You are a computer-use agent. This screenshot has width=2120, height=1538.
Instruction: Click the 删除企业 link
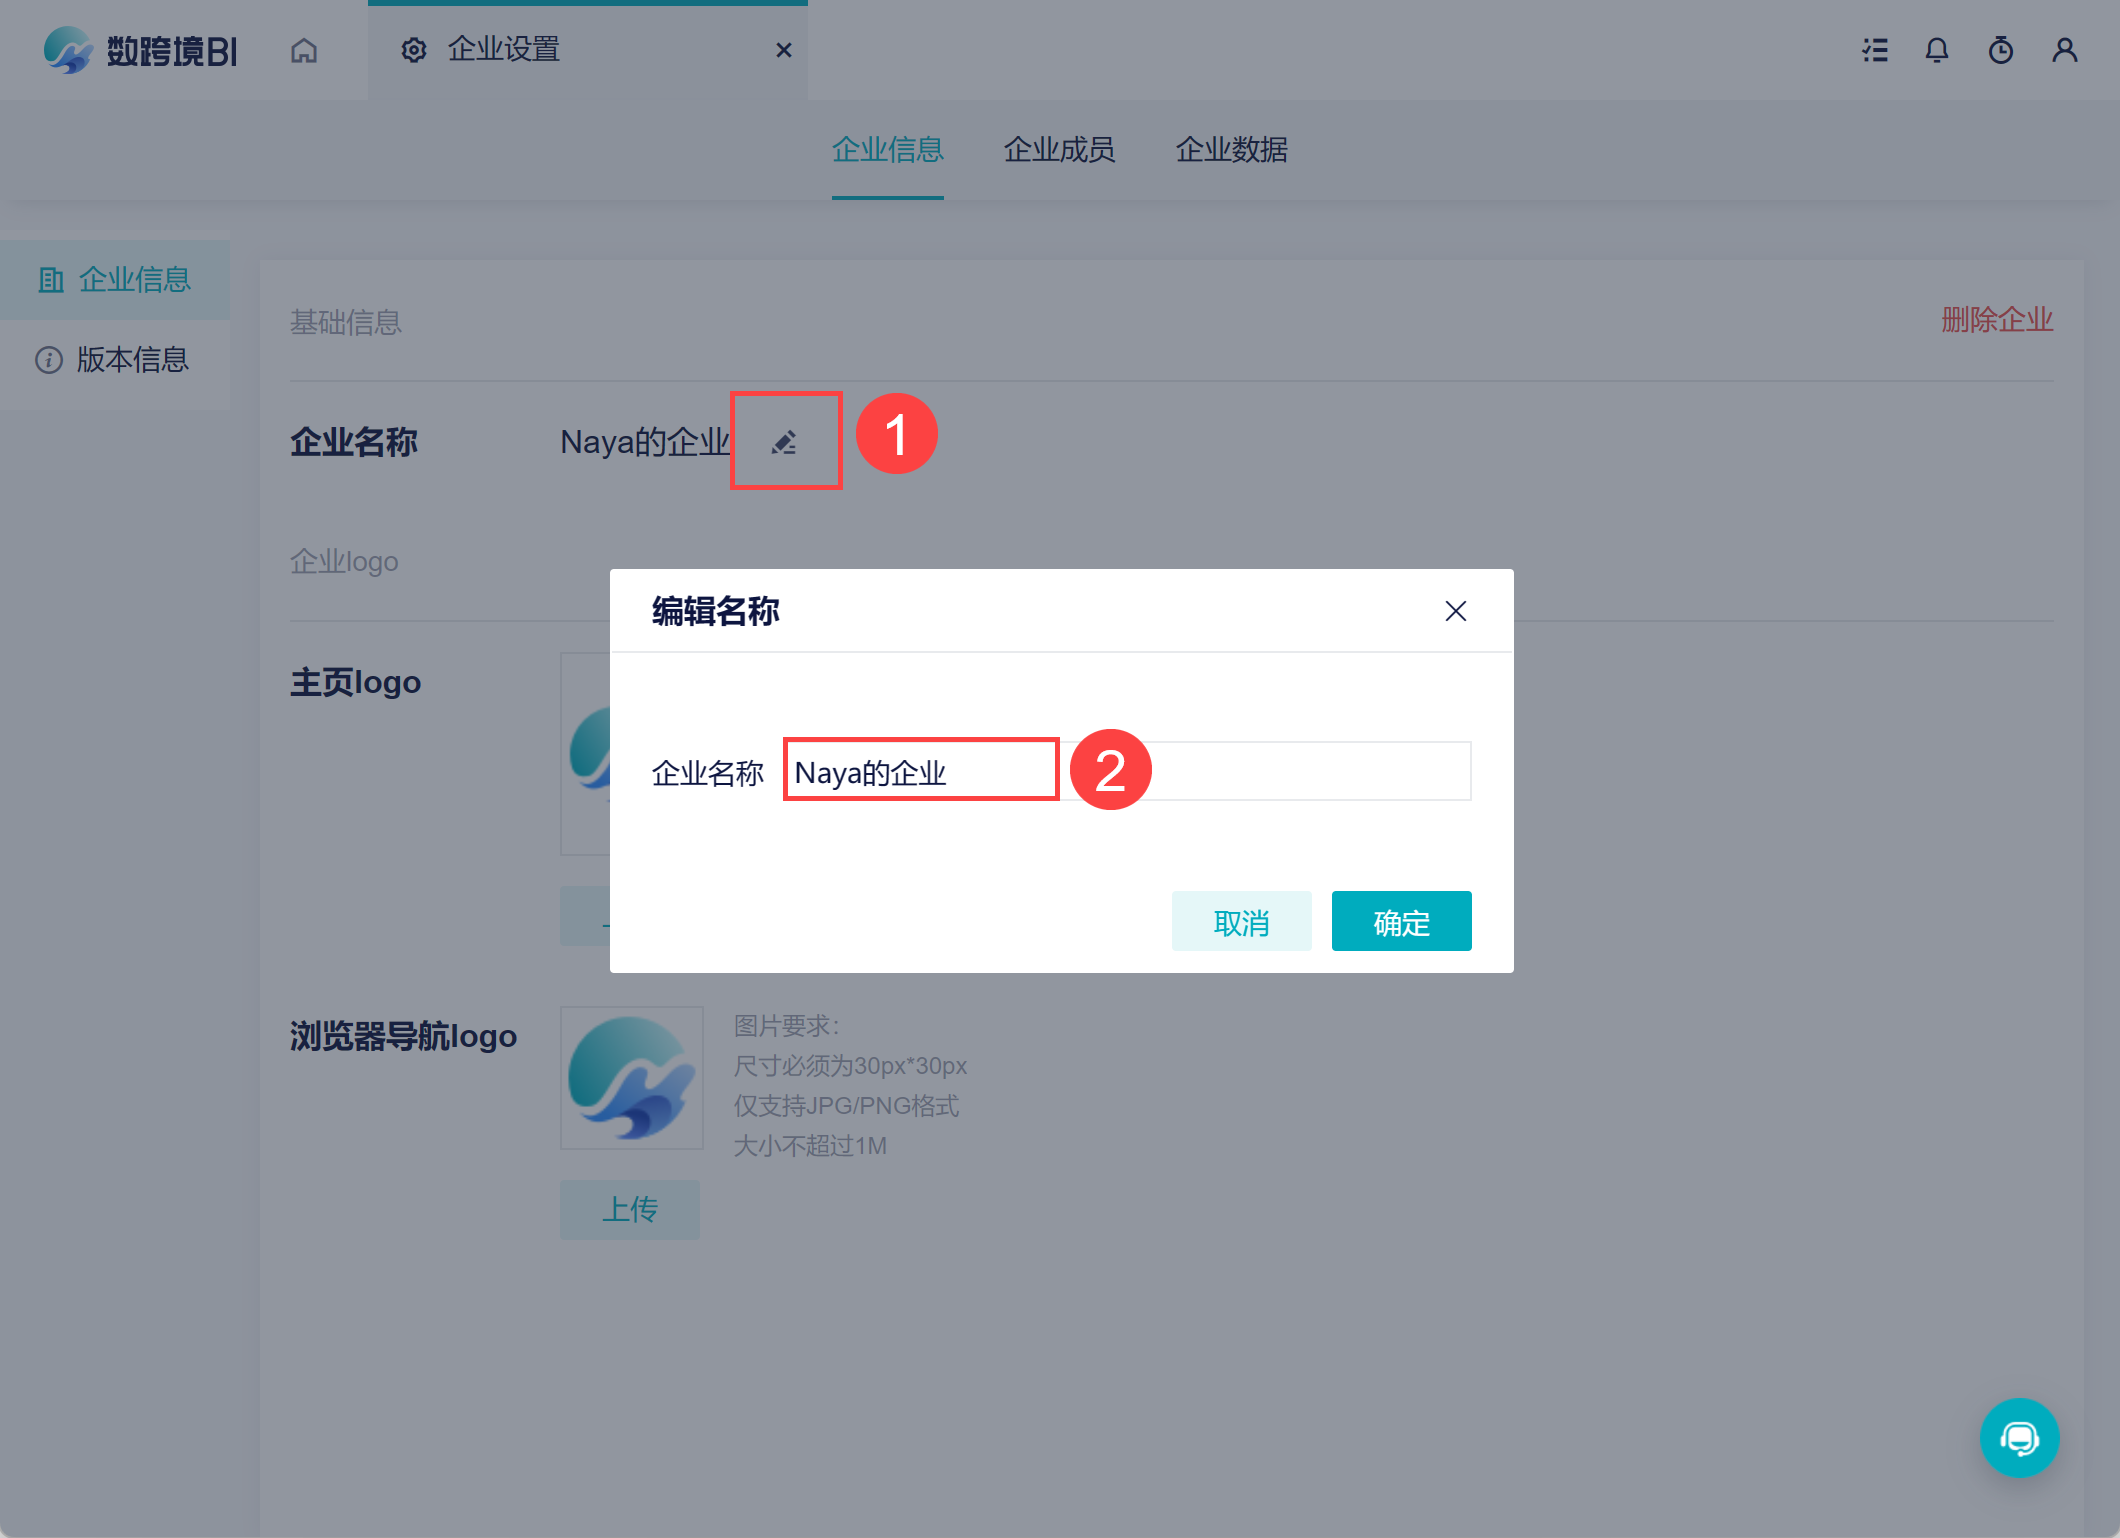coord(1997,320)
